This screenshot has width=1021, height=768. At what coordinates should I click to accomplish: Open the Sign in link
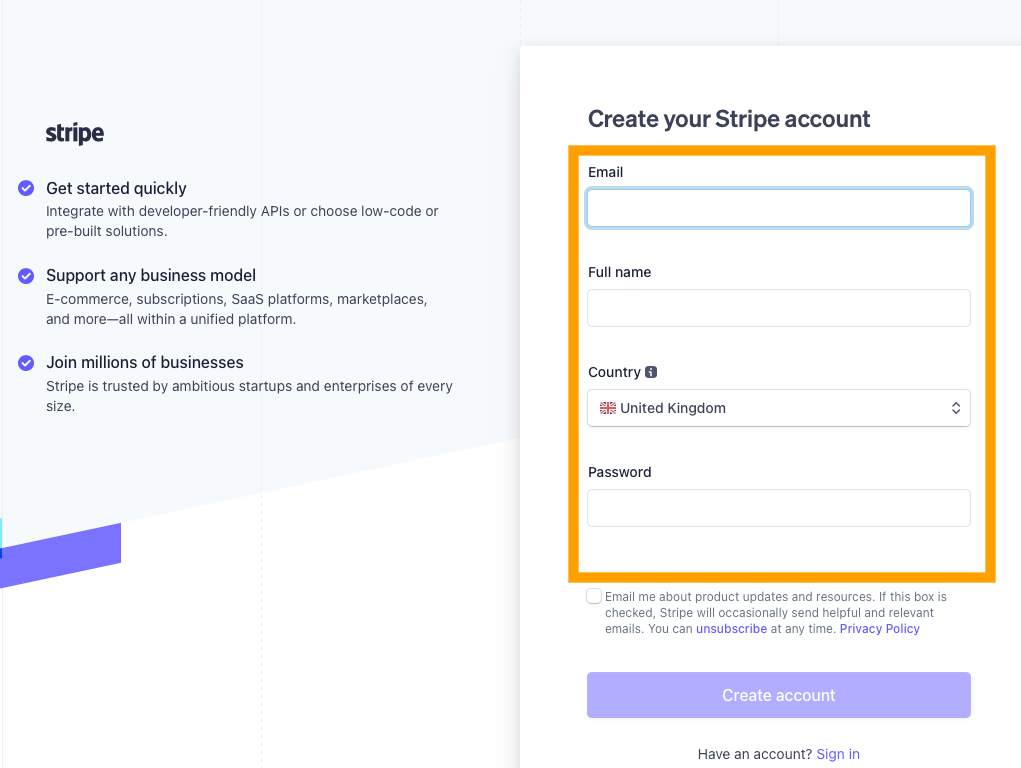pos(838,754)
